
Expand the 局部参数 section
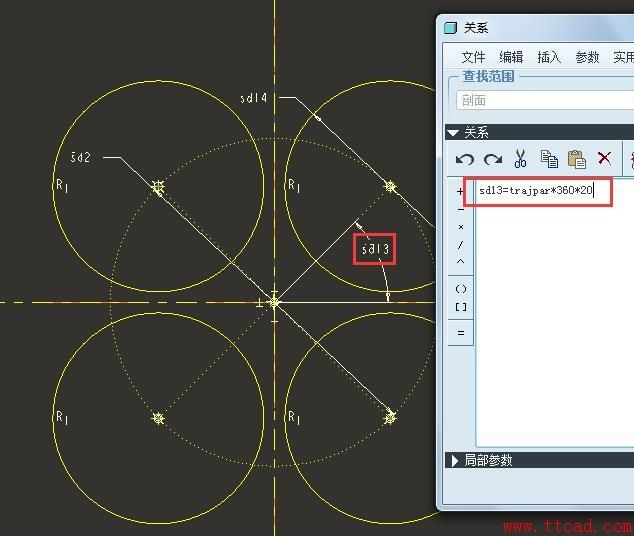pyautogui.click(x=455, y=461)
